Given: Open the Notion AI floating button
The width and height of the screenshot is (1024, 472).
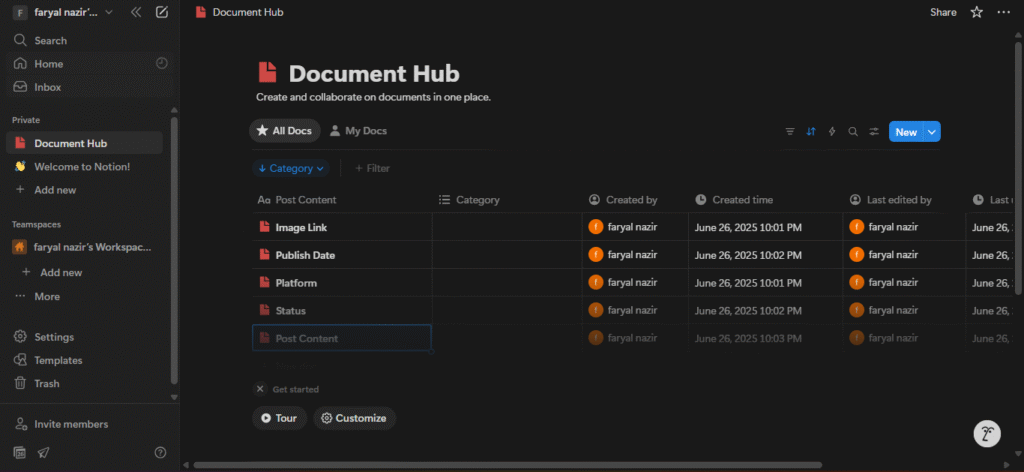Looking at the screenshot, I should click(x=987, y=433).
